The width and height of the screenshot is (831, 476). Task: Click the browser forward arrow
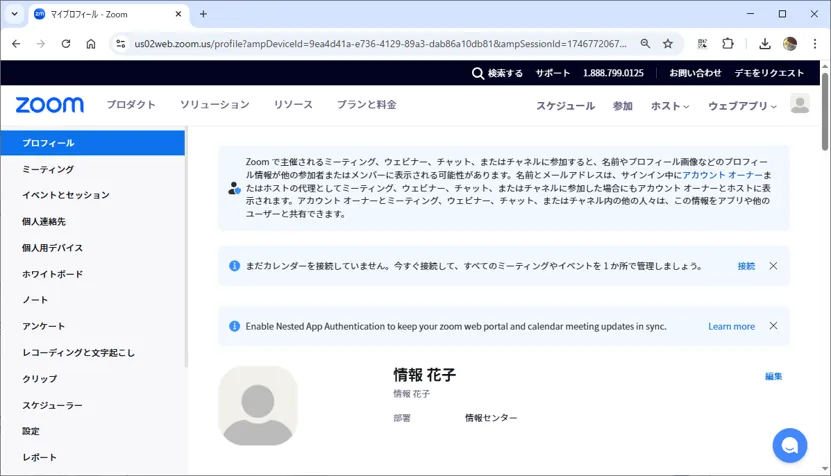pos(41,44)
